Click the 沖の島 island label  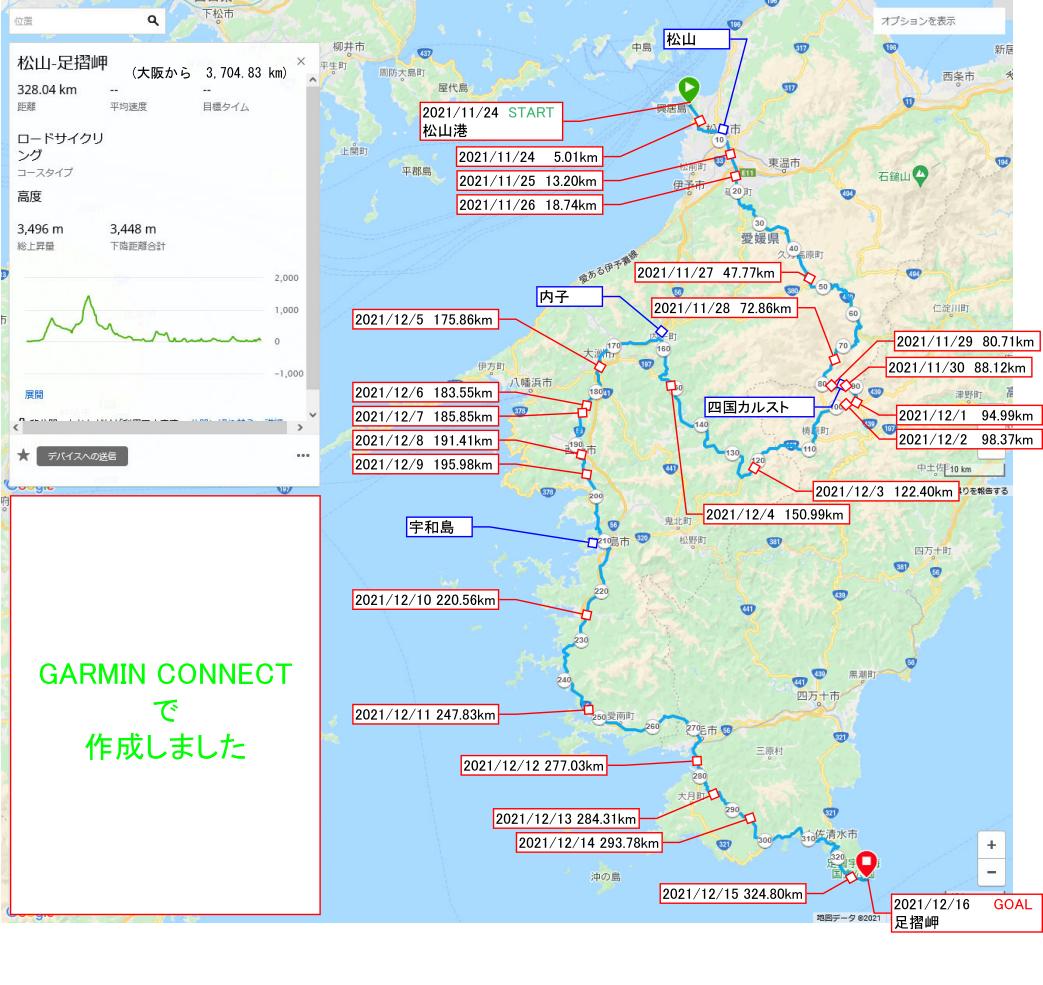605,877
